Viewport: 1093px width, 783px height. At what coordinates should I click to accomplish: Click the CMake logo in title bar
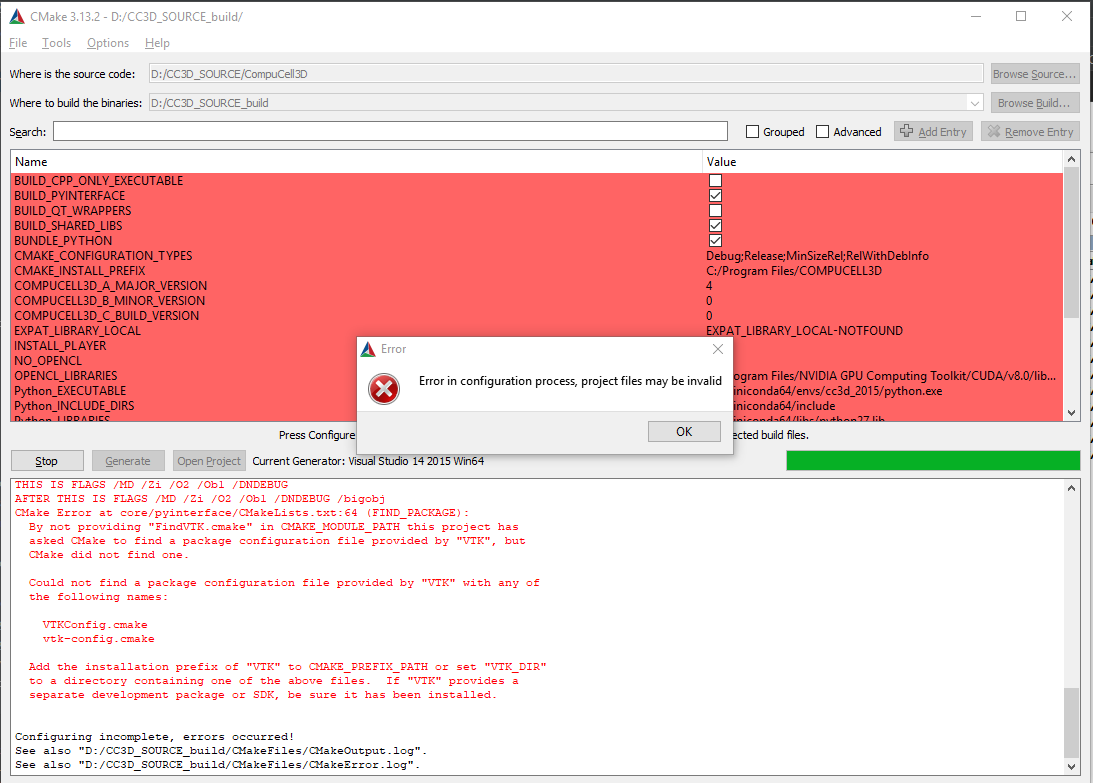[17, 17]
